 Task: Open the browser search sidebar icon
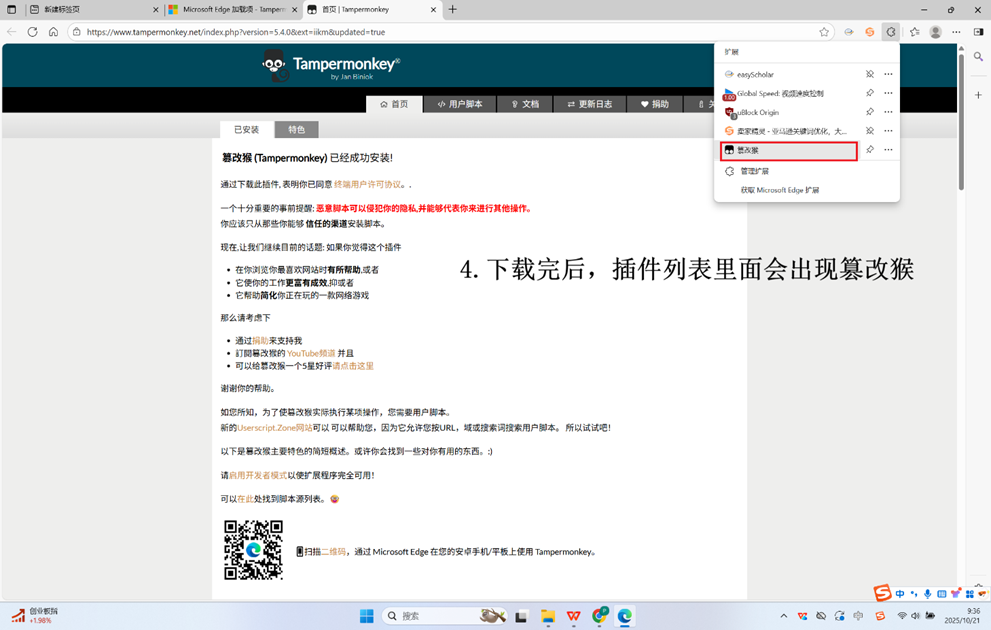[x=979, y=56]
